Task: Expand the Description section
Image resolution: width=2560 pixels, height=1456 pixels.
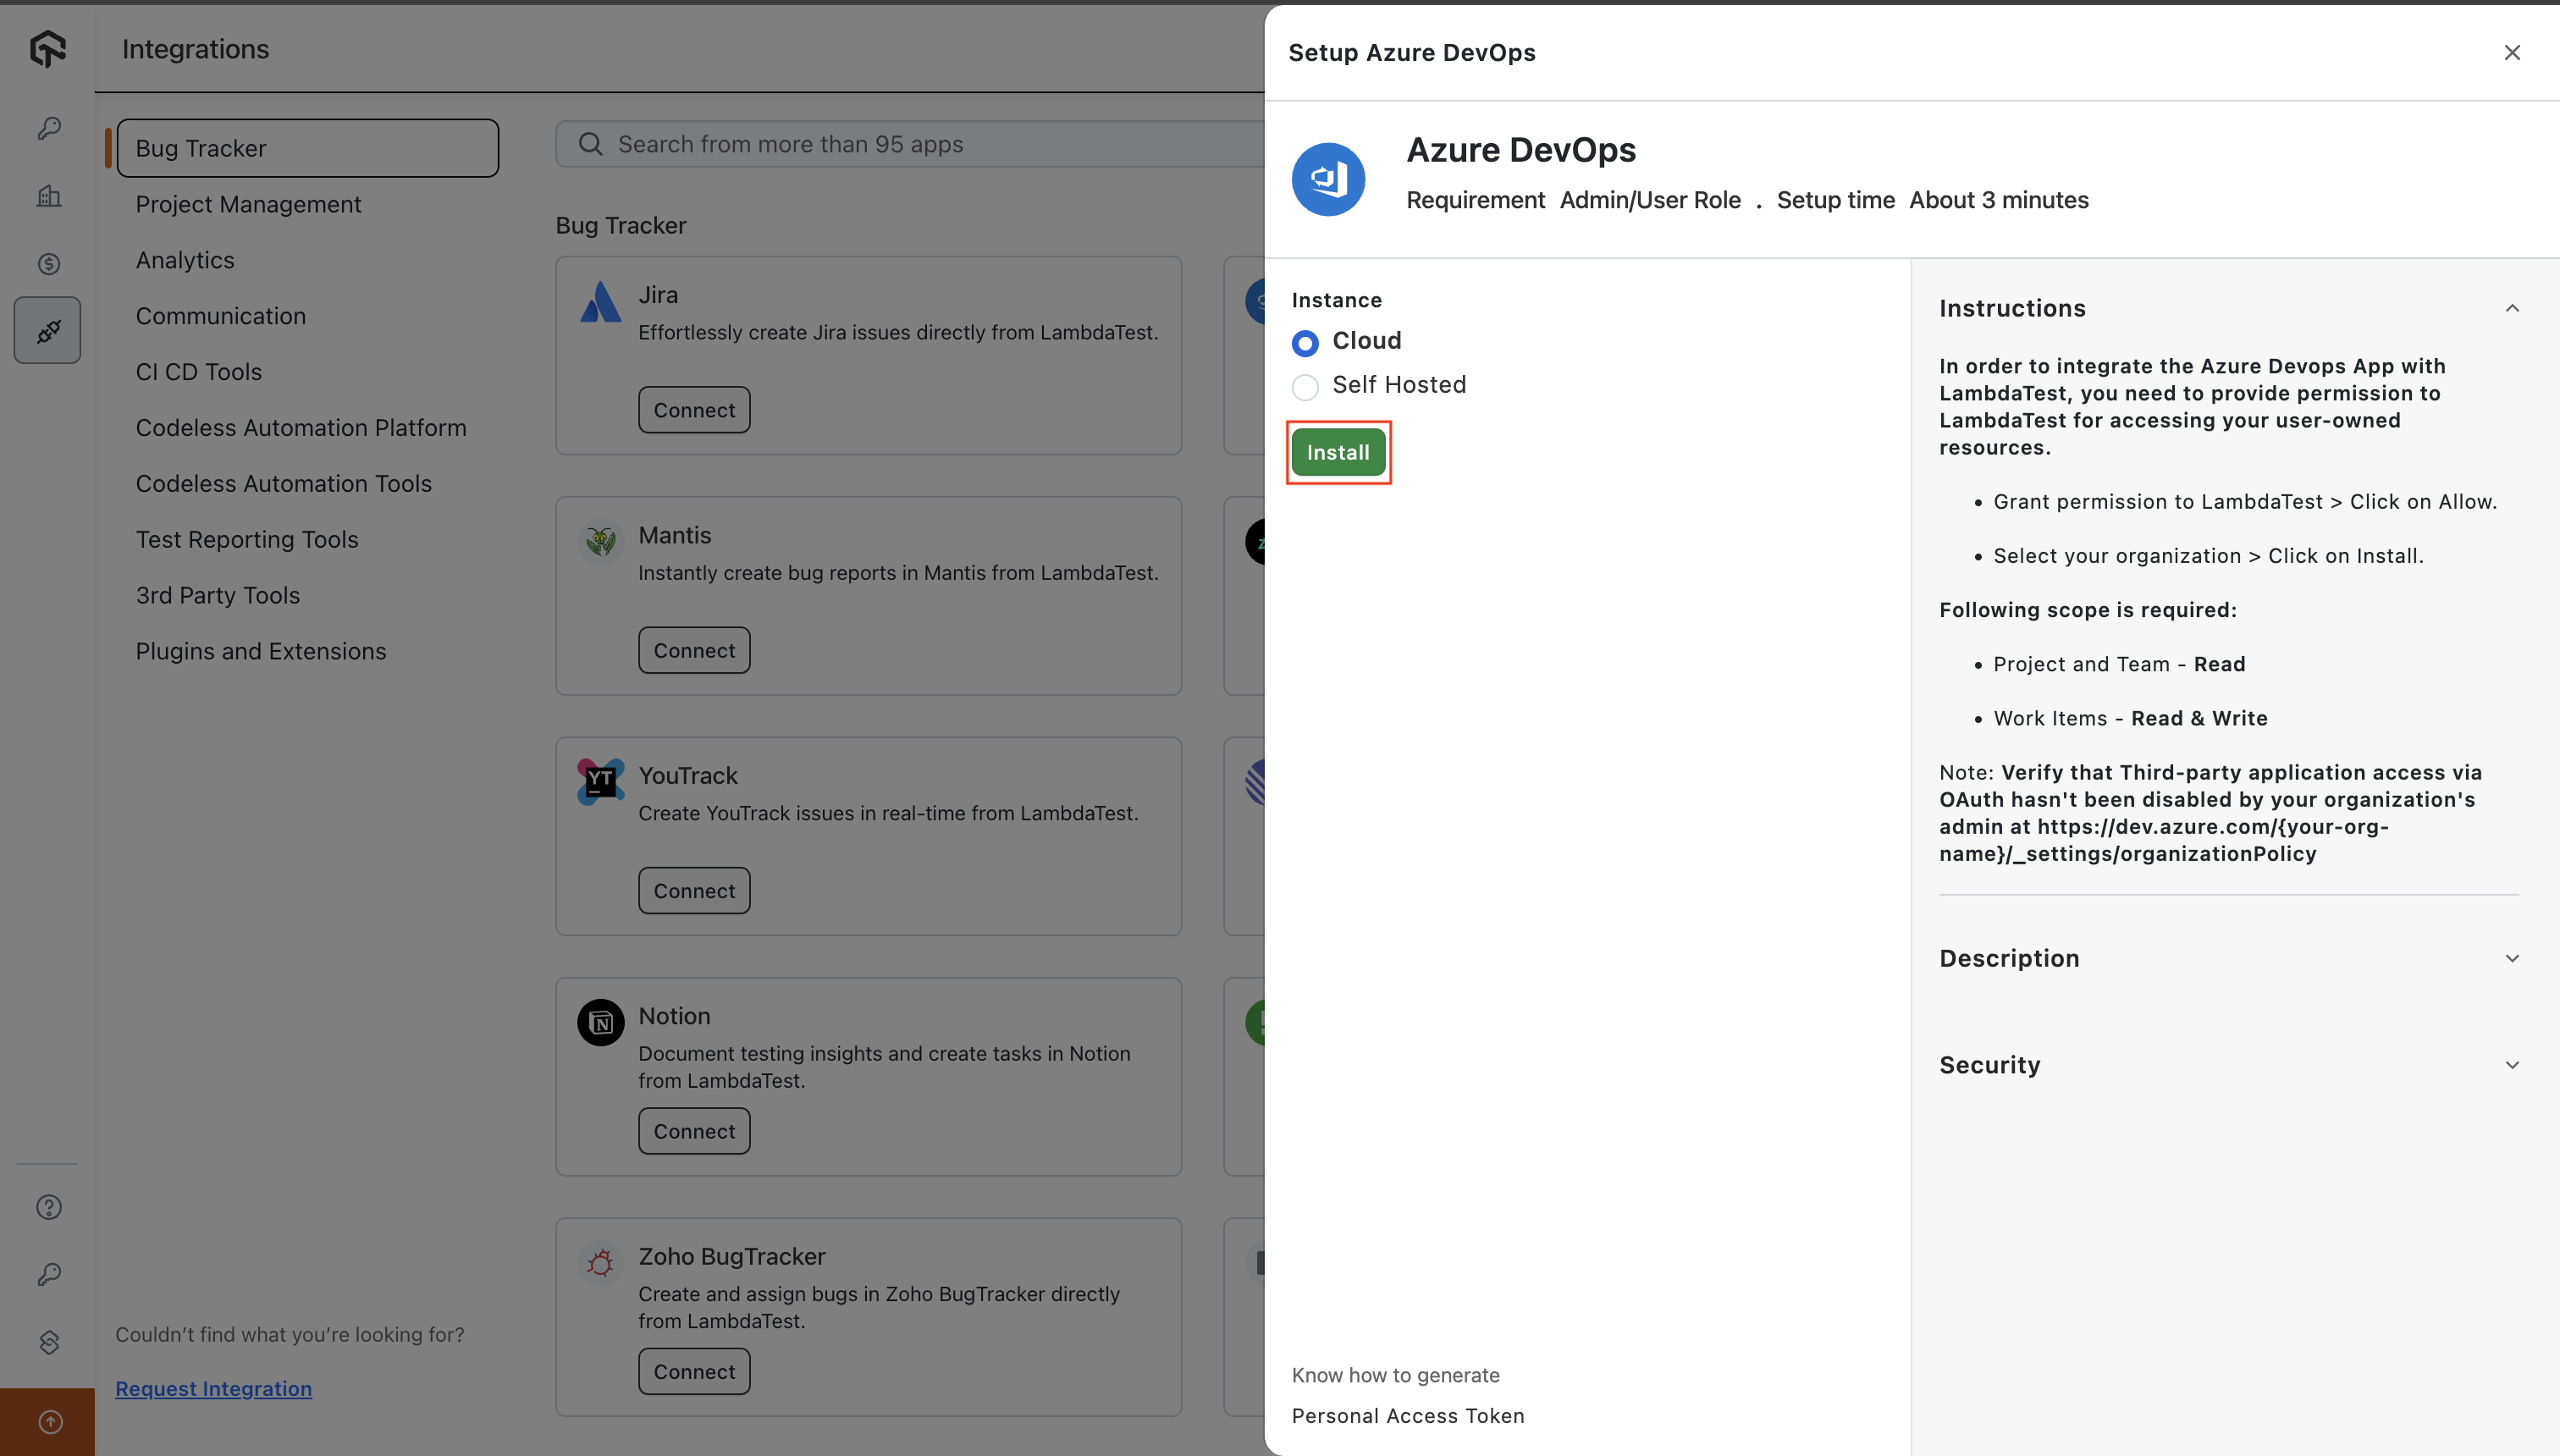Action: click(x=2512, y=957)
